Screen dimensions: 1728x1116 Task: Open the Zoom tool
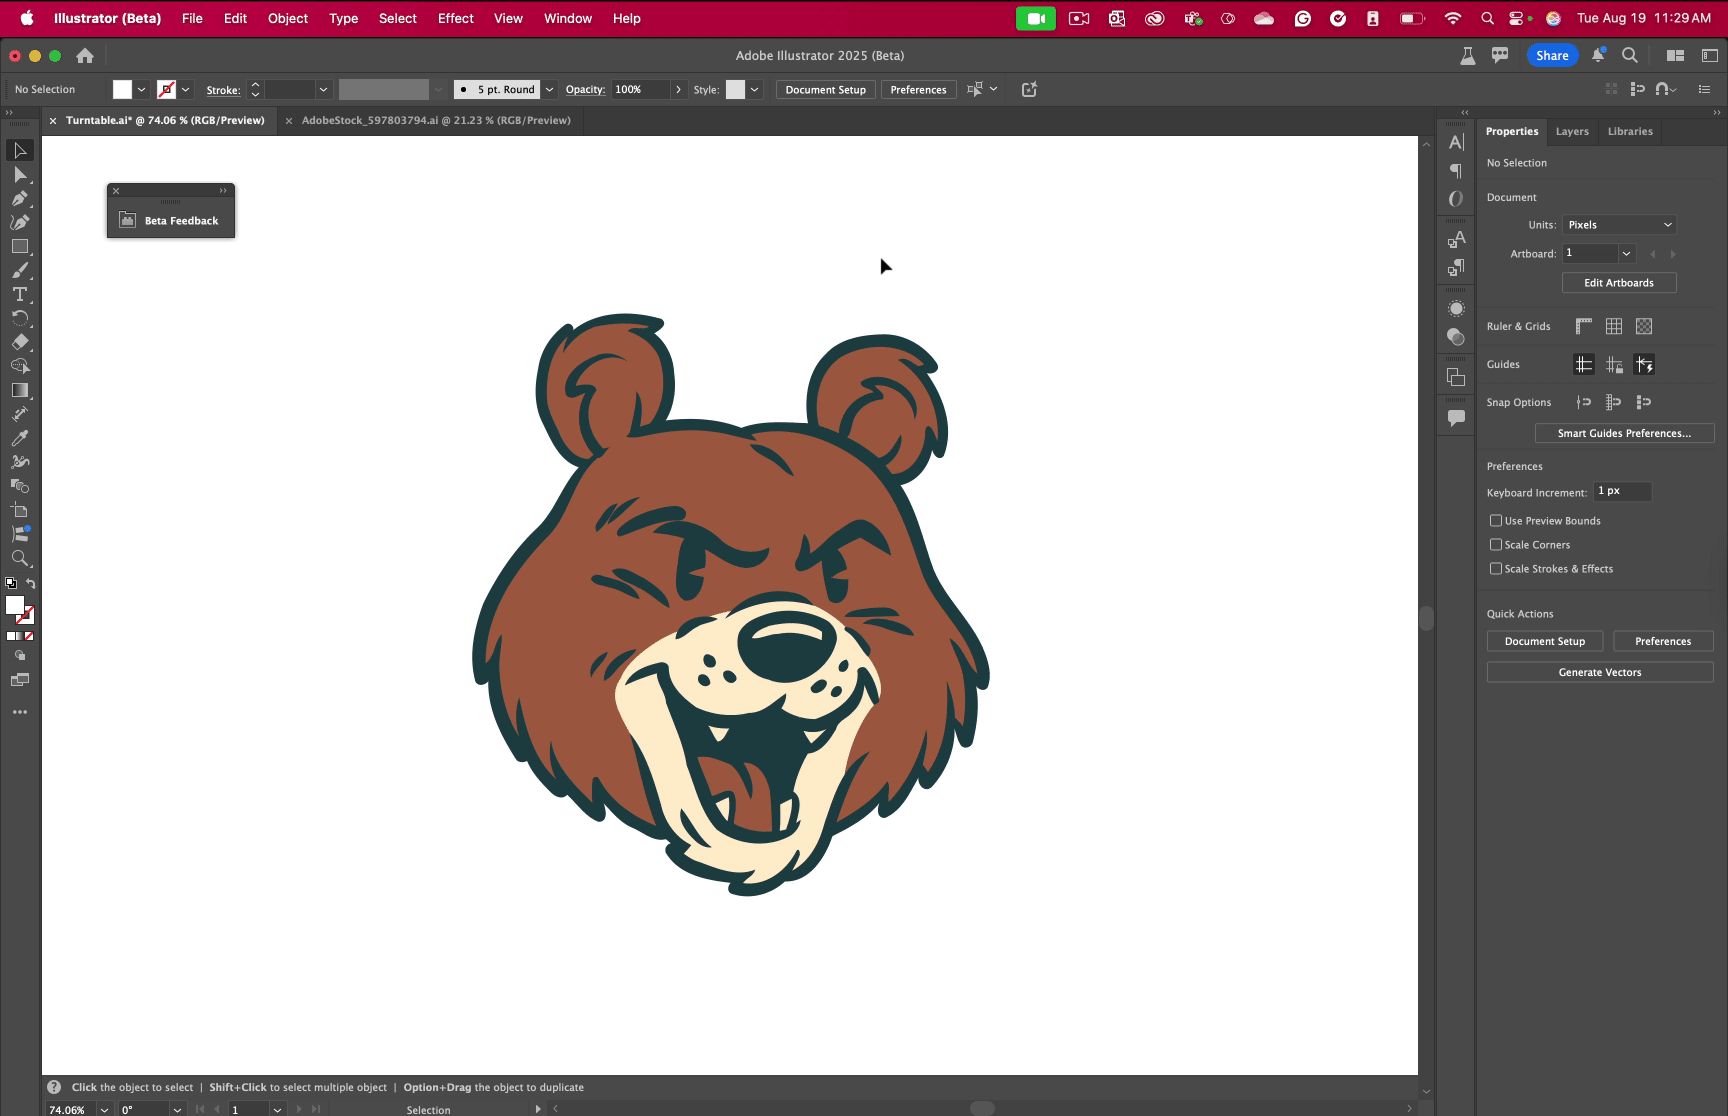(x=20, y=556)
